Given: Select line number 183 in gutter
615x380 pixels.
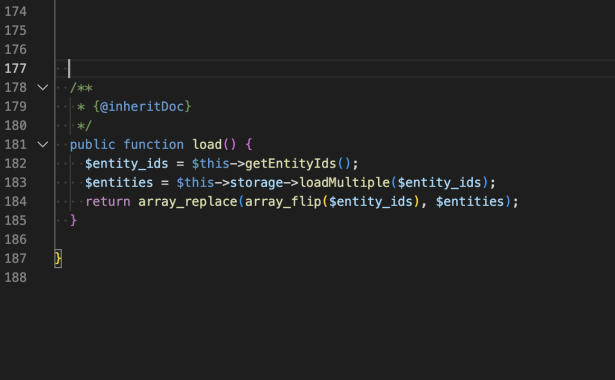Looking at the screenshot, I should coord(16,183).
